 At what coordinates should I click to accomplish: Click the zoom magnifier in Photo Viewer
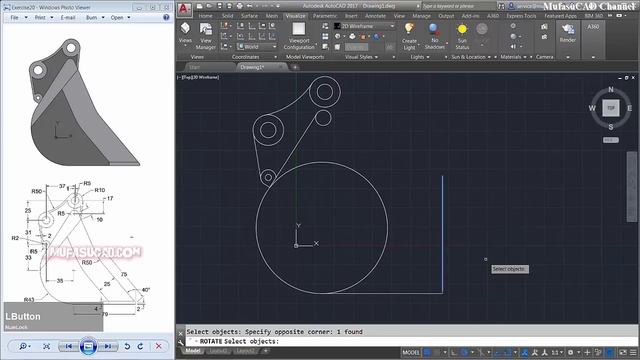tap(23, 346)
